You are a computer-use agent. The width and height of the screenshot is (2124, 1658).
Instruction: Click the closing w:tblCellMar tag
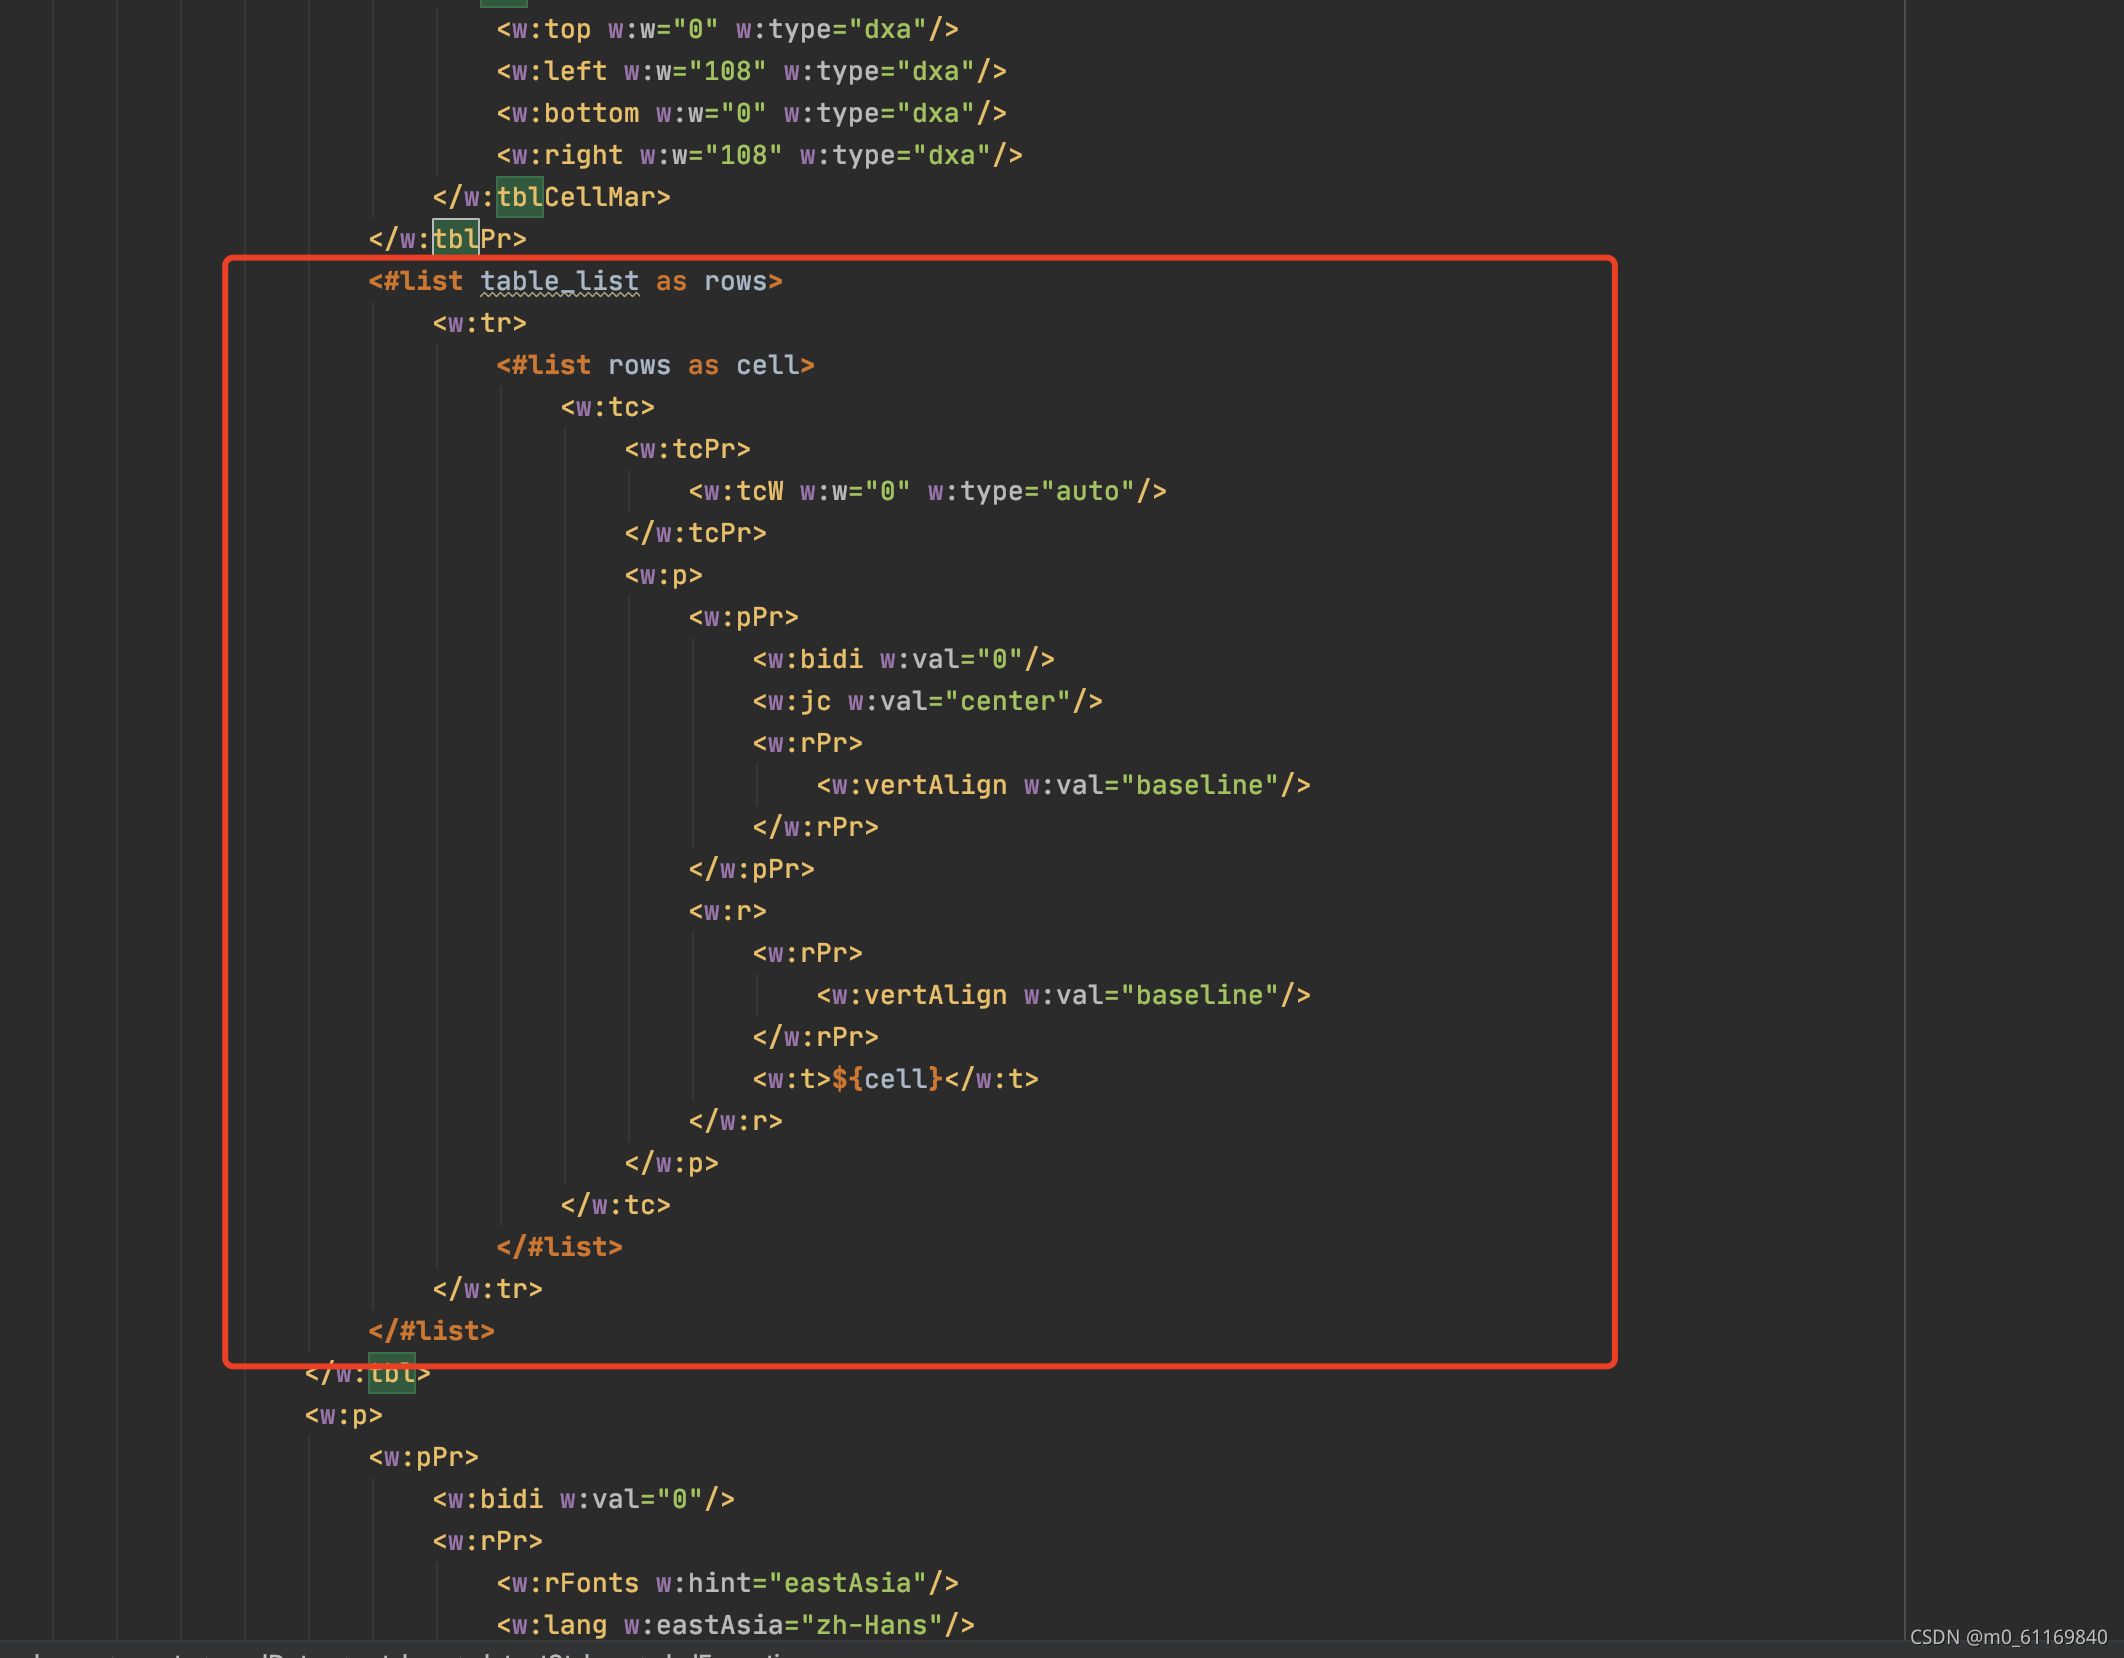tap(551, 198)
